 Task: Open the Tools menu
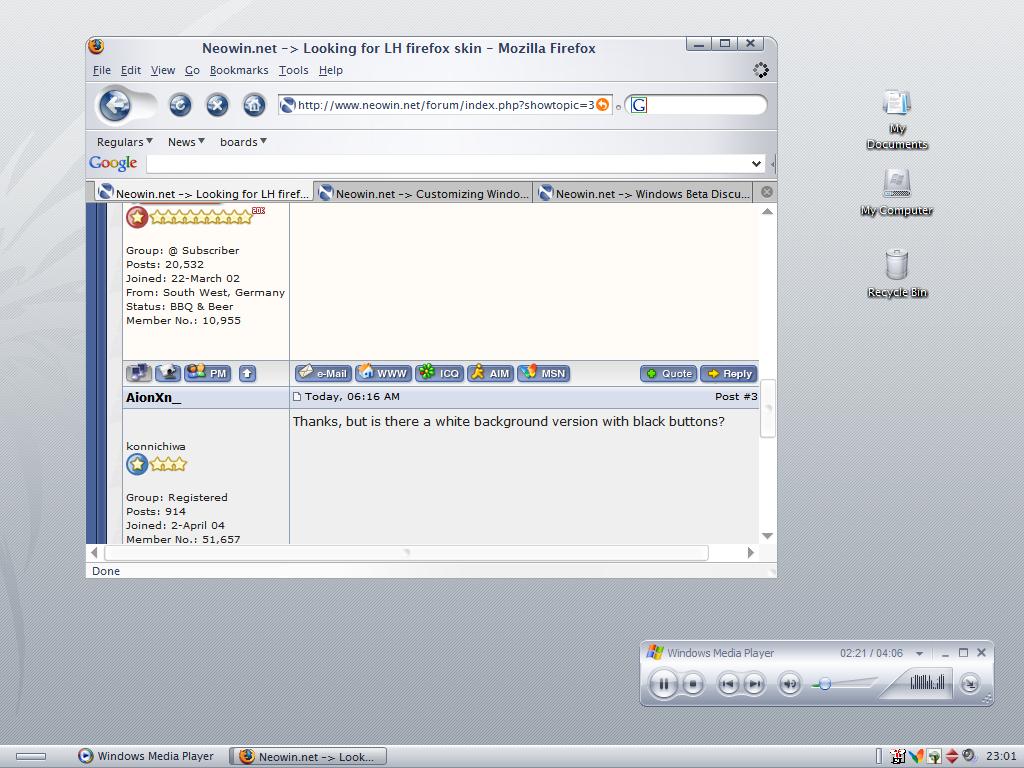[293, 70]
